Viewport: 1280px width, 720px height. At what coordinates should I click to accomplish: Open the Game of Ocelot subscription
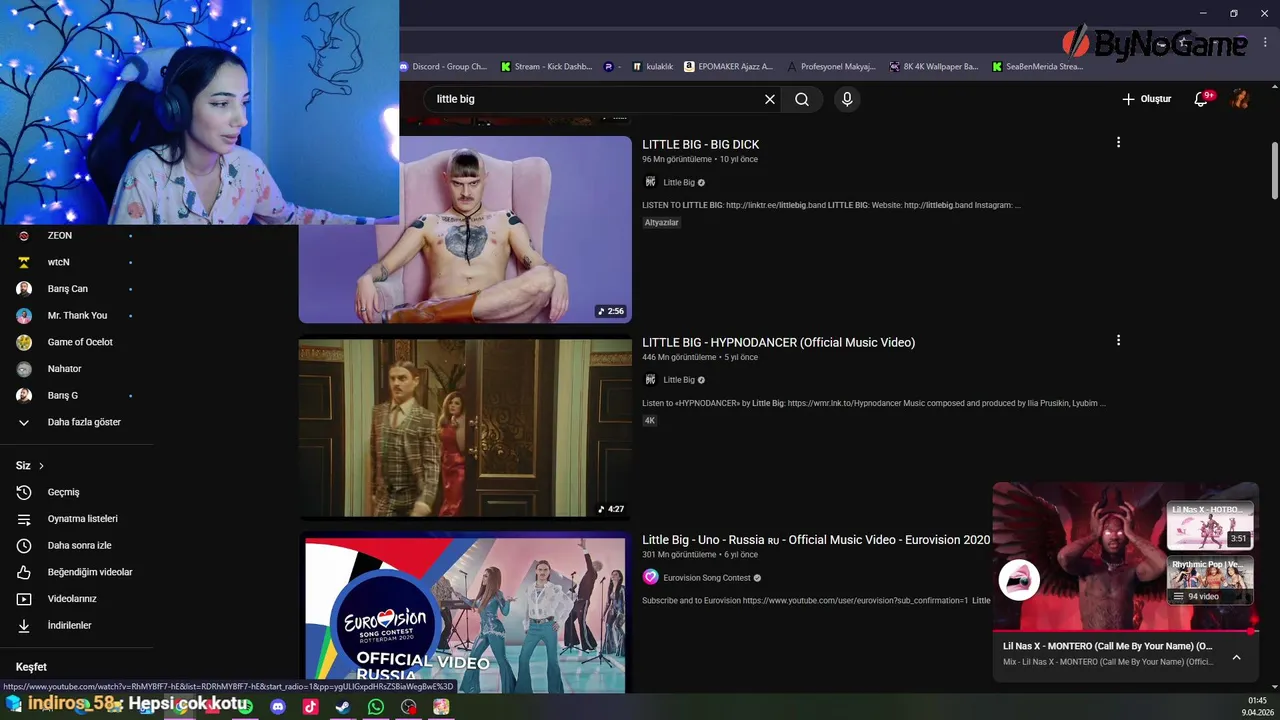(x=80, y=342)
